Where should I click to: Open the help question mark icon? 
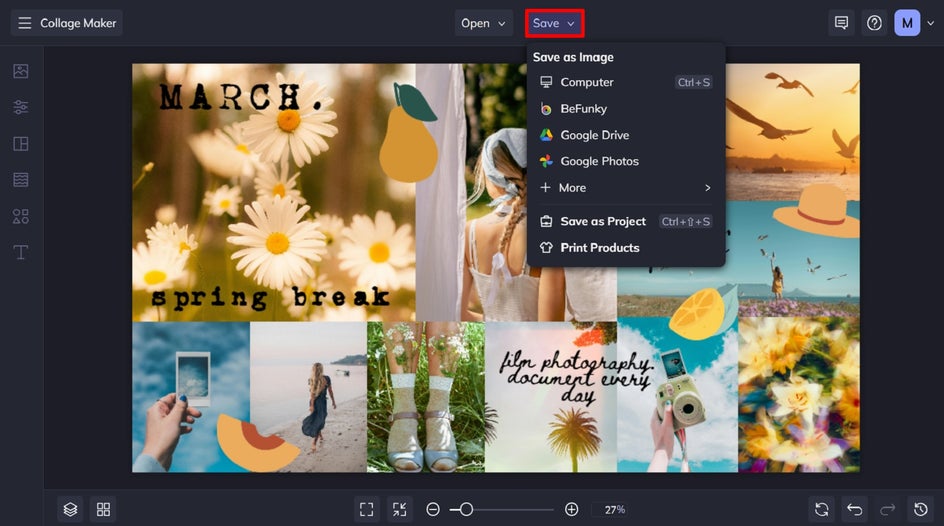tap(874, 23)
